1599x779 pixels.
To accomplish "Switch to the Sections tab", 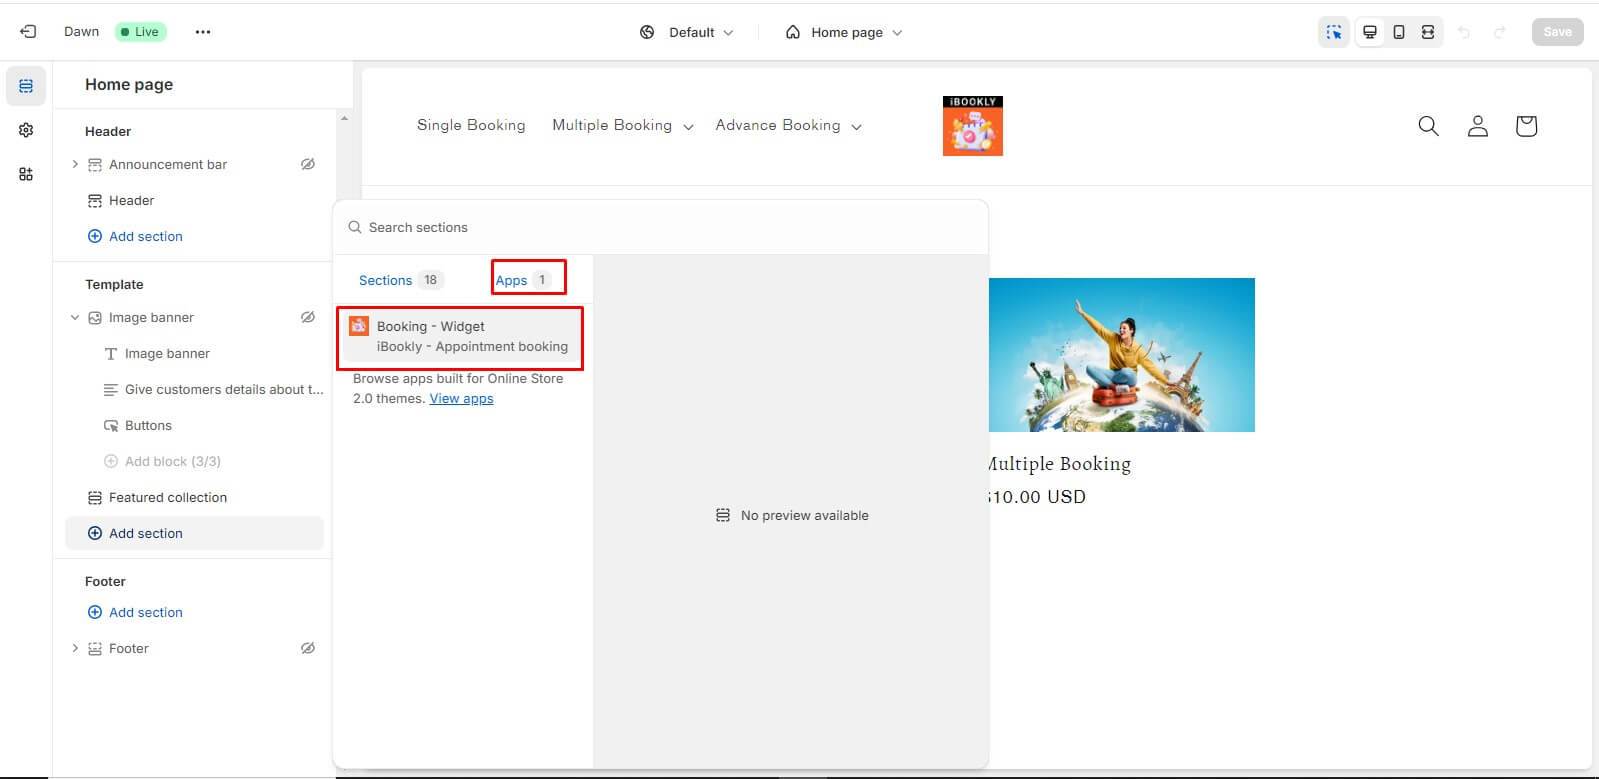I will [398, 280].
